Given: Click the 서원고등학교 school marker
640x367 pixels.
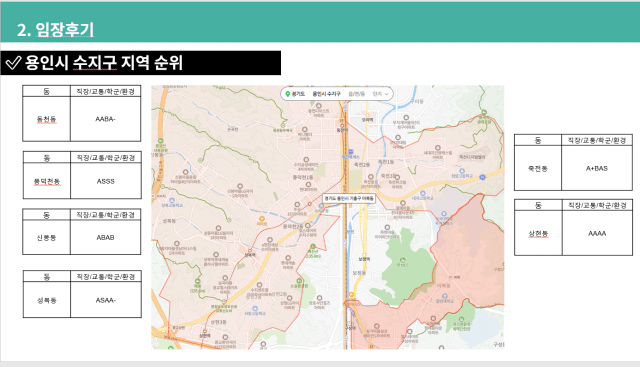Looking at the screenshot, I should point(255,309).
